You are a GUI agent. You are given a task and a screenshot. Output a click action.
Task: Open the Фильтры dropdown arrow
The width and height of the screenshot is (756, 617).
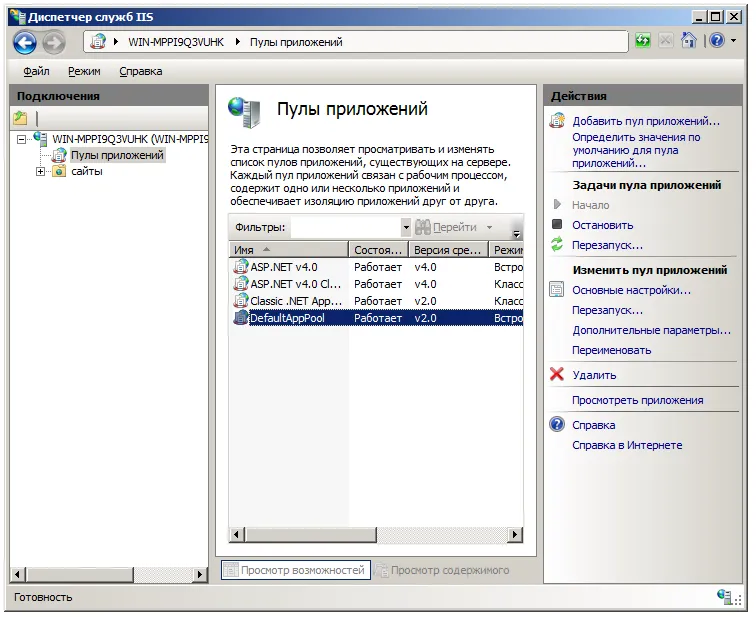pyautogui.click(x=406, y=227)
